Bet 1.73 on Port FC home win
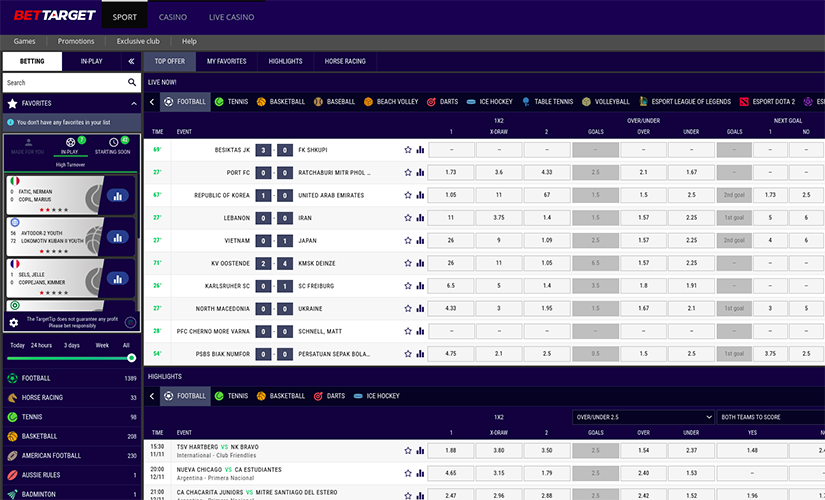The image size is (825, 500). pyautogui.click(x=451, y=173)
